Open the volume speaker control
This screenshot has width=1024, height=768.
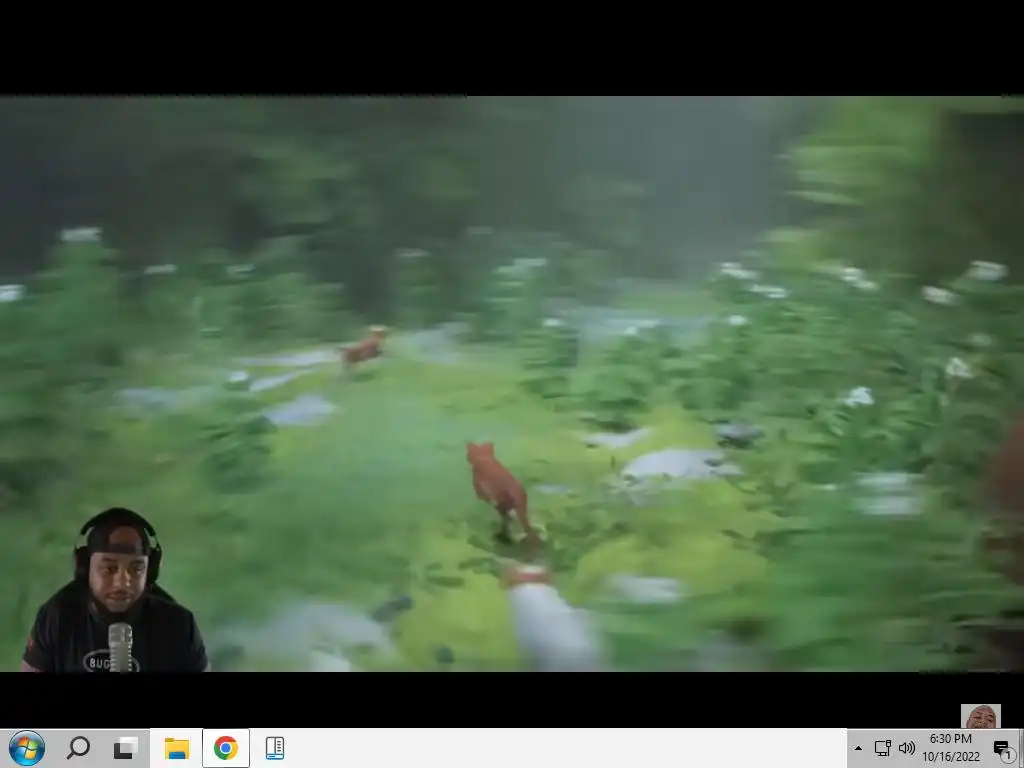pos(906,748)
